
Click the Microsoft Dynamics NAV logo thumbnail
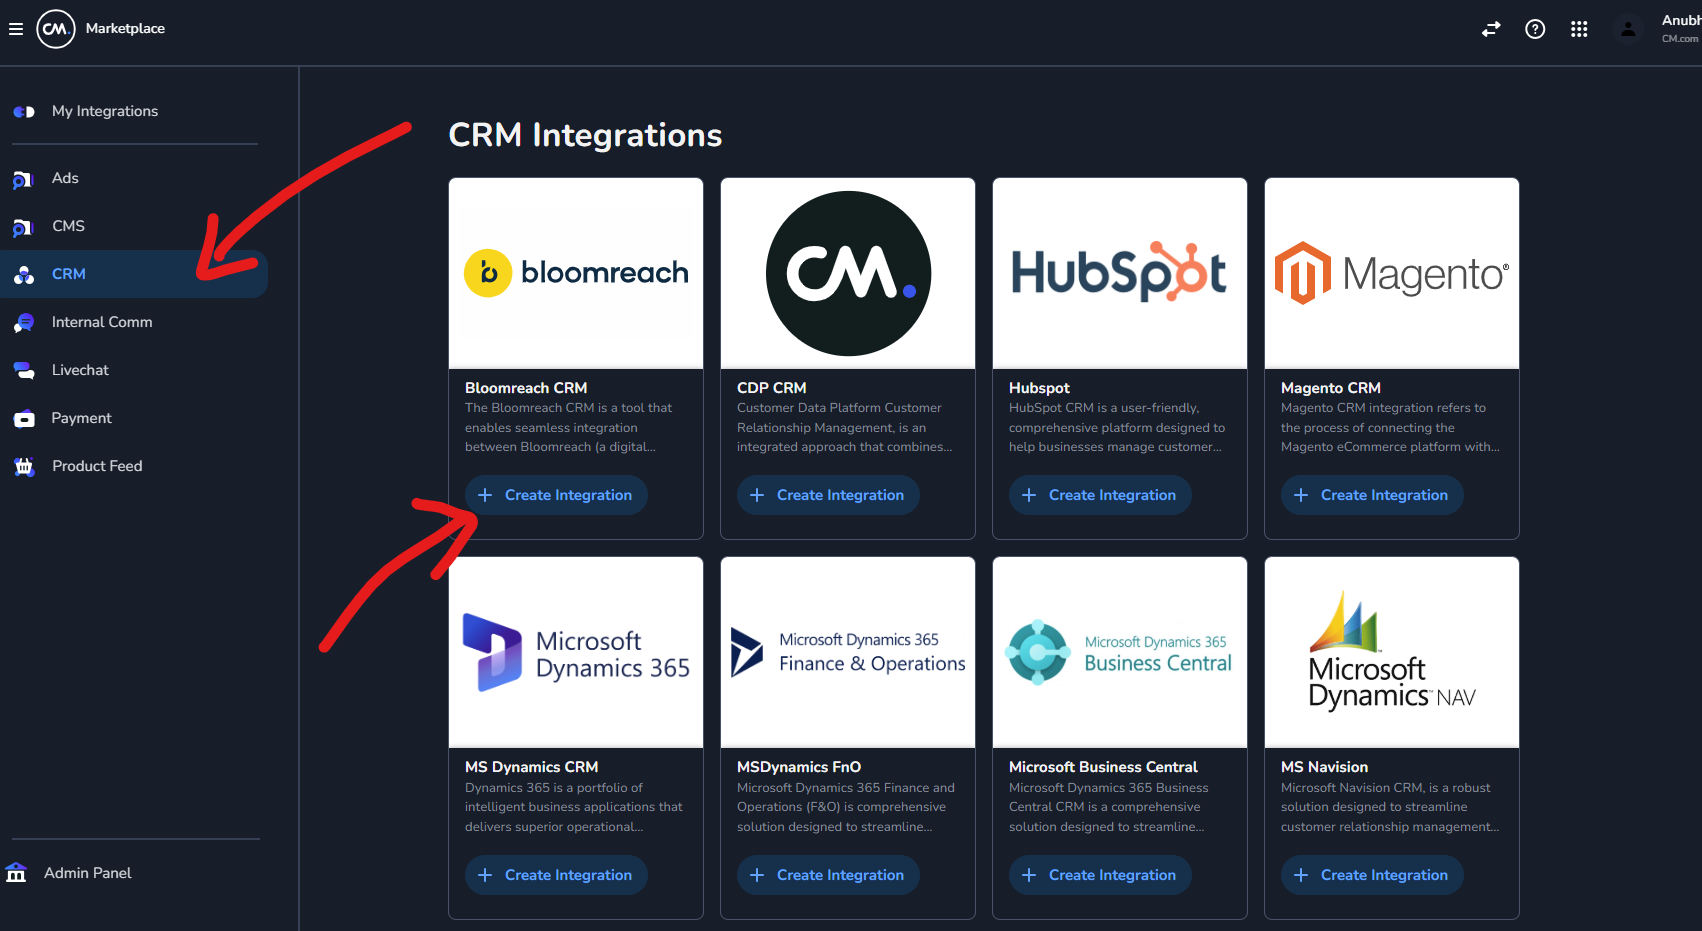click(1392, 652)
